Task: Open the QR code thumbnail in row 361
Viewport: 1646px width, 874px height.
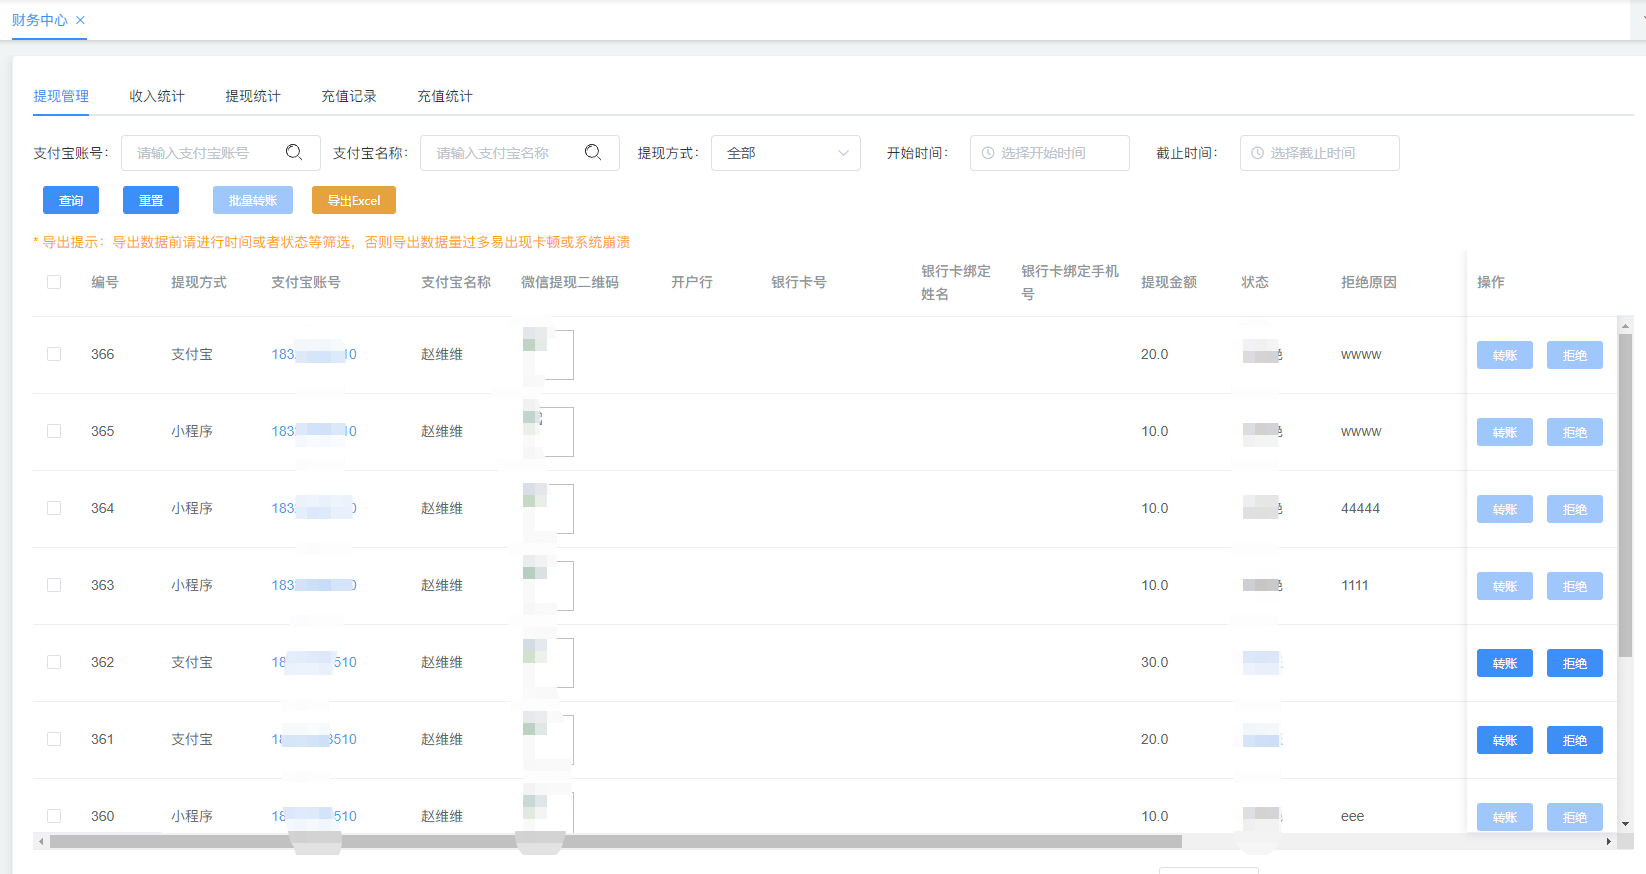Action: (548, 739)
